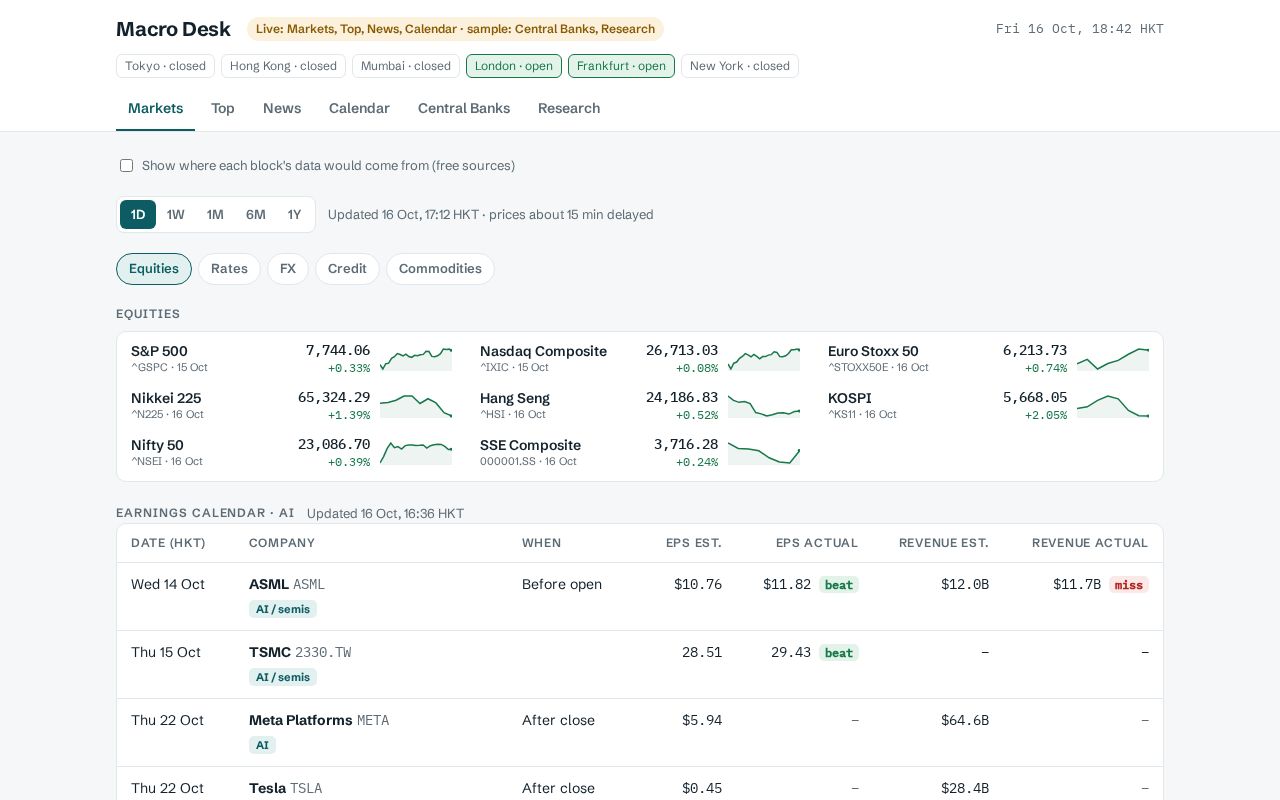This screenshot has width=1280, height=800.
Task: Switch time range to 1Y
Action: coord(294,215)
